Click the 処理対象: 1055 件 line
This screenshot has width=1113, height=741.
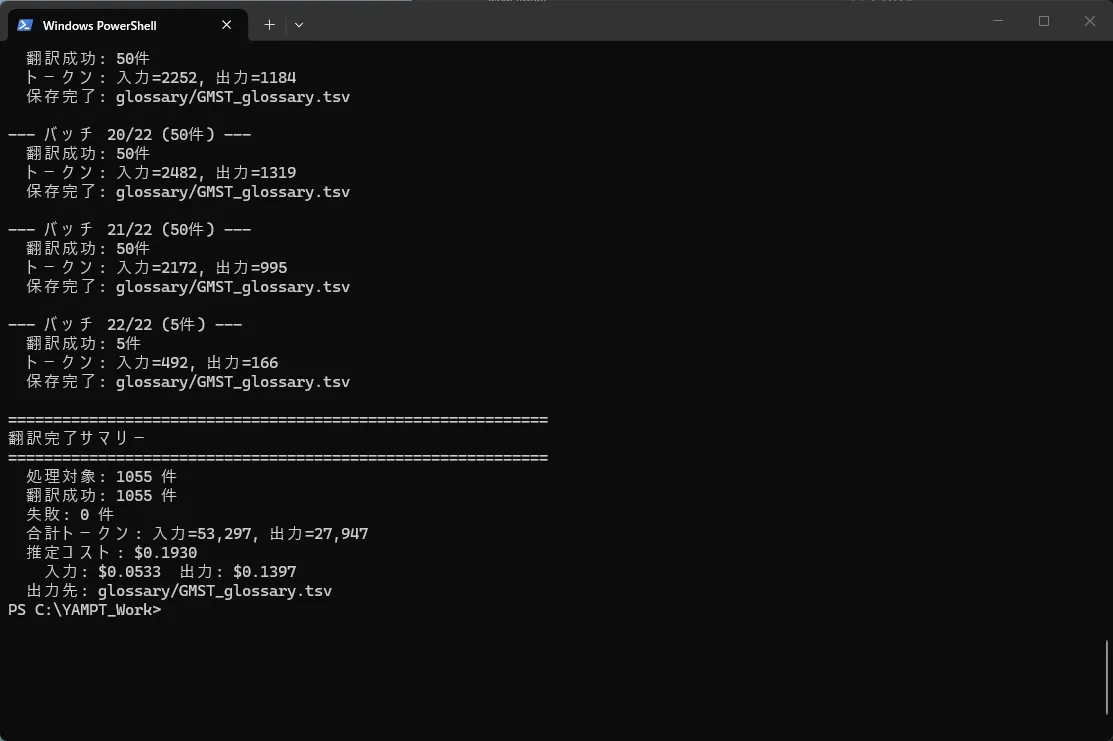pyautogui.click(x=101, y=477)
